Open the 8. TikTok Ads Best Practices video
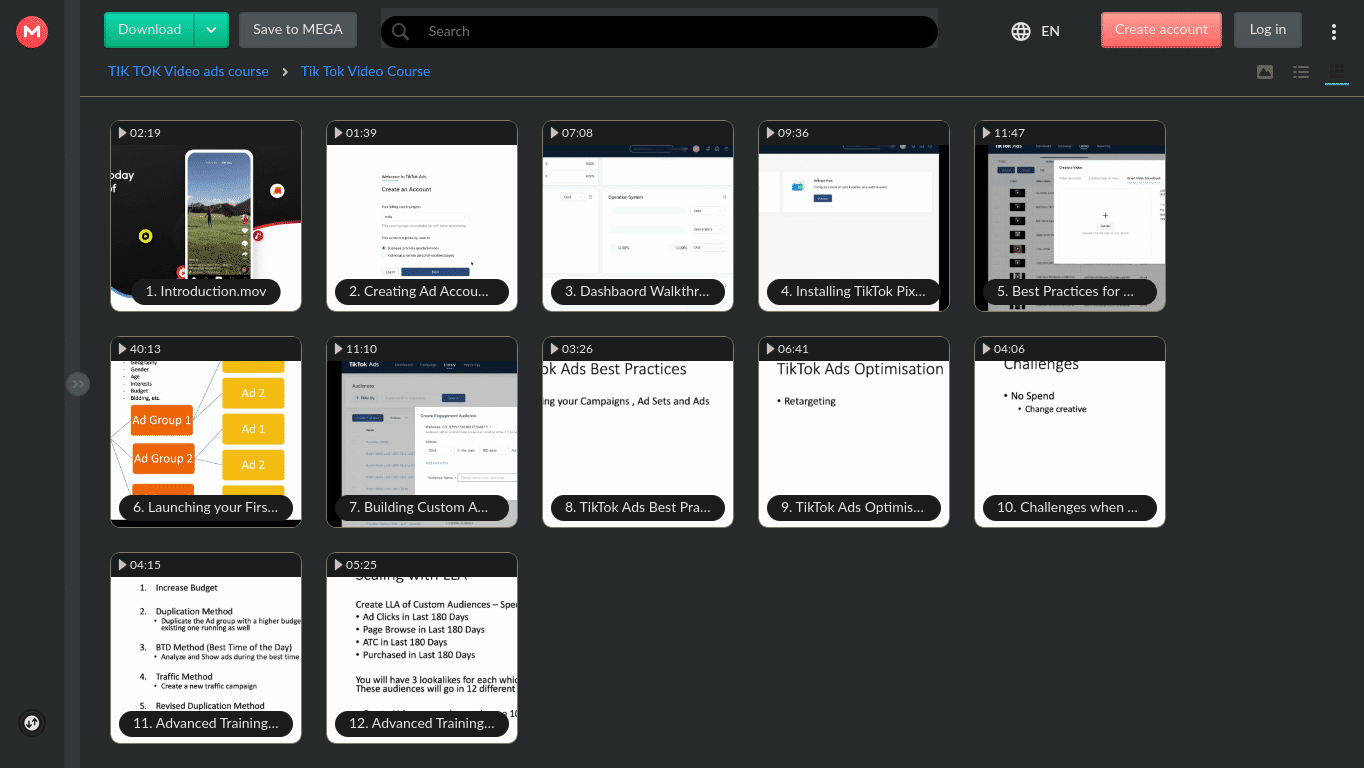Image resolution: width=1364 pixels, height=768 pixels. 638,432
